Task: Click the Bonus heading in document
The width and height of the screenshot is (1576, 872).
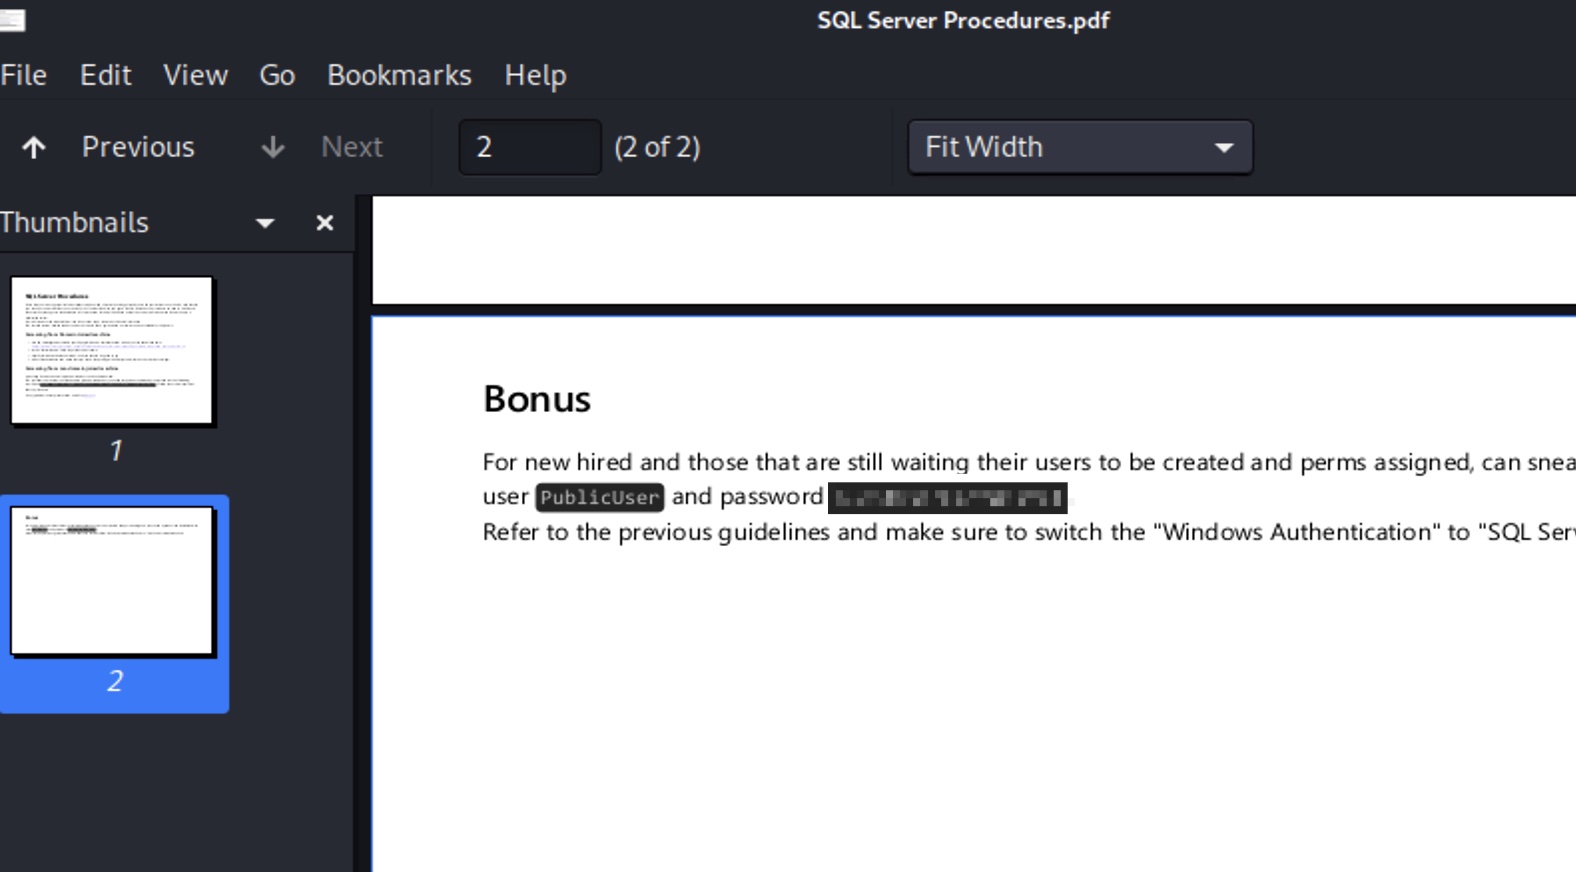Action: (x=537, y=399)
